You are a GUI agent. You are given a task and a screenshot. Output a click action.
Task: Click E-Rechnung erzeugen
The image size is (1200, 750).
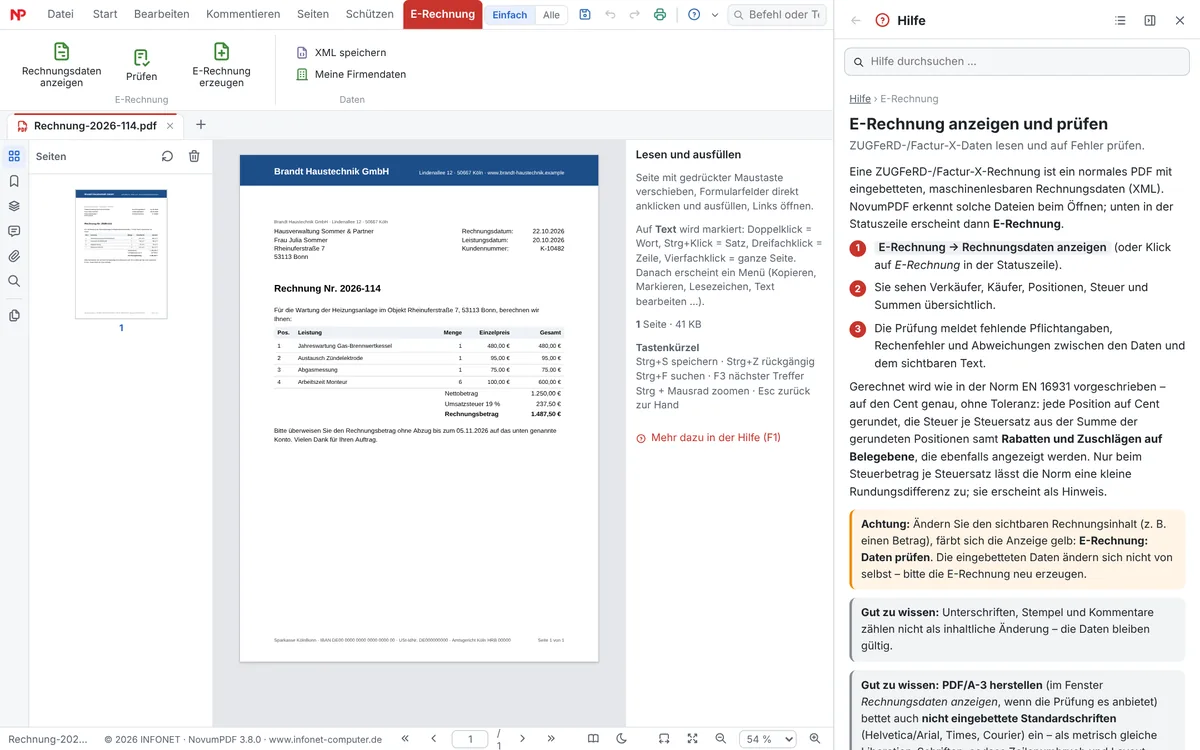click(221, 65)
